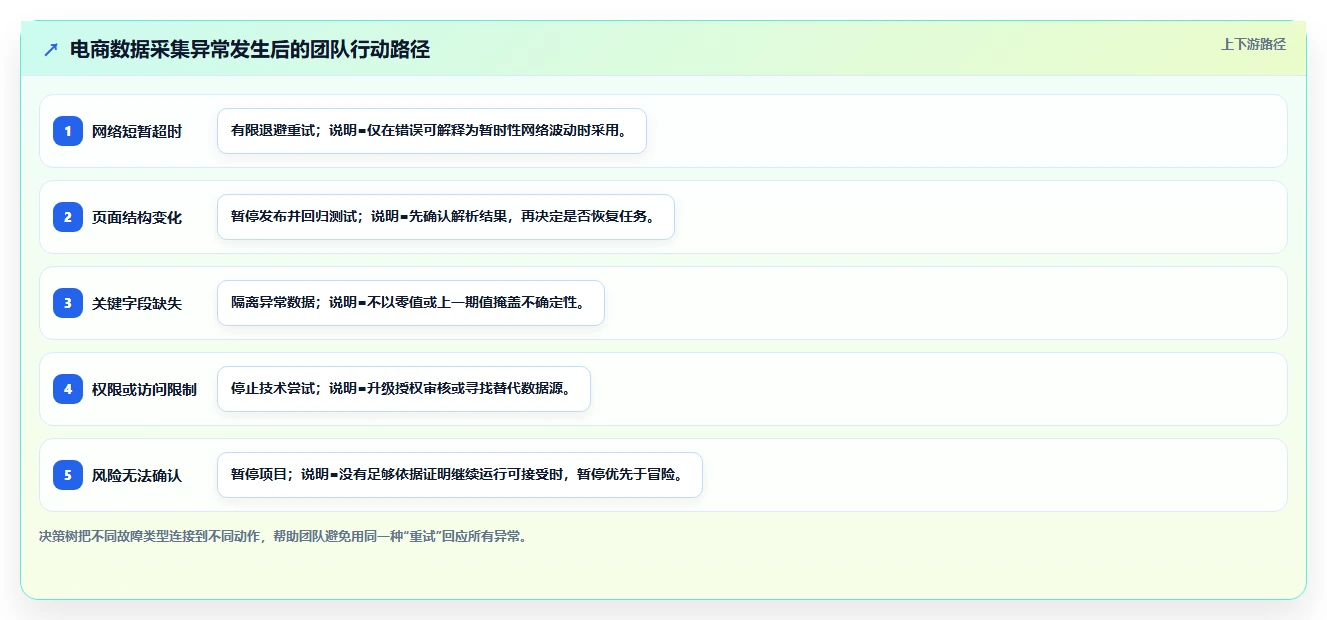This screenshot has width=1327, height=620.
Task: Click the 网络短暂超时 label
Action: (137, 131)
